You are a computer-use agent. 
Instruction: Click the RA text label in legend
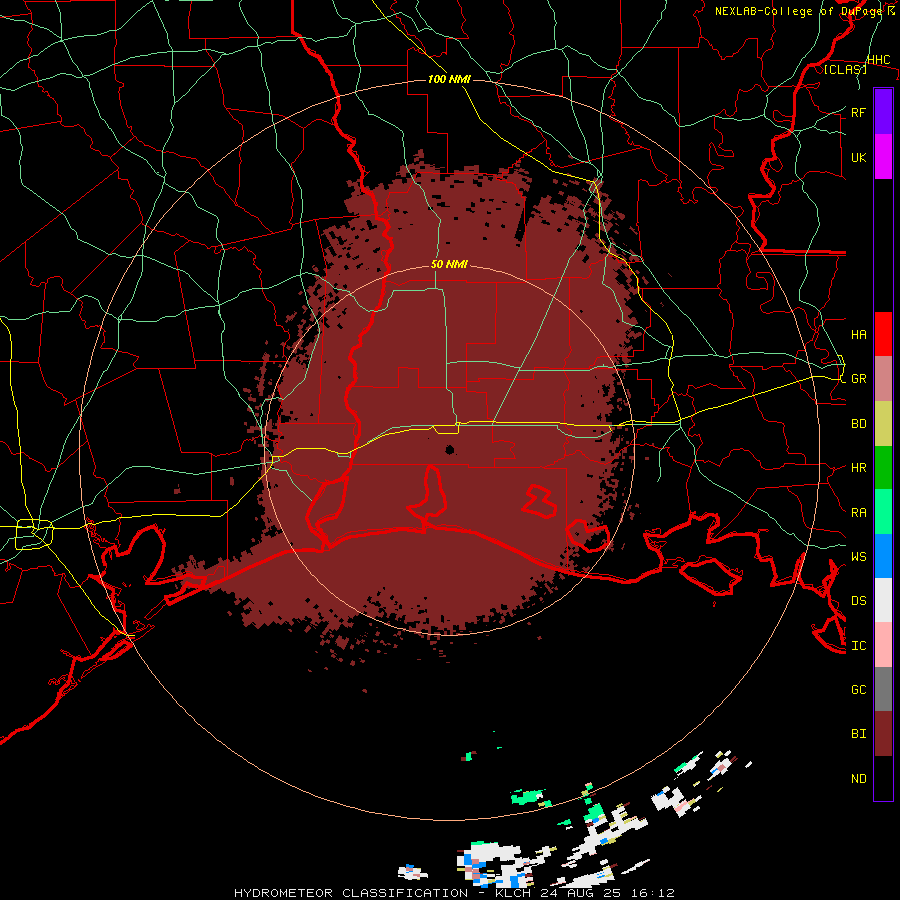point(858,513)
